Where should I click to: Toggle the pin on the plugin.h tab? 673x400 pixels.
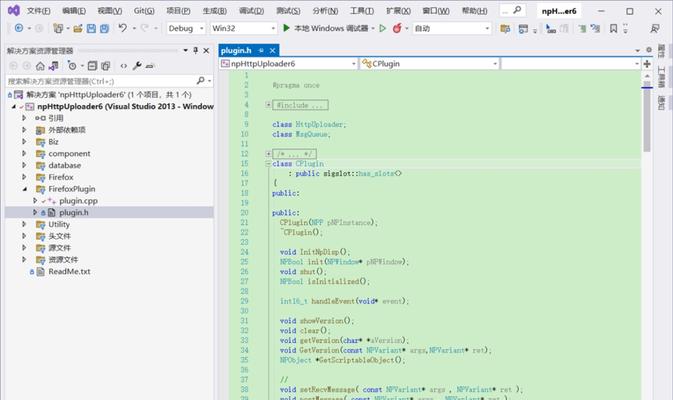pos(261,51)
